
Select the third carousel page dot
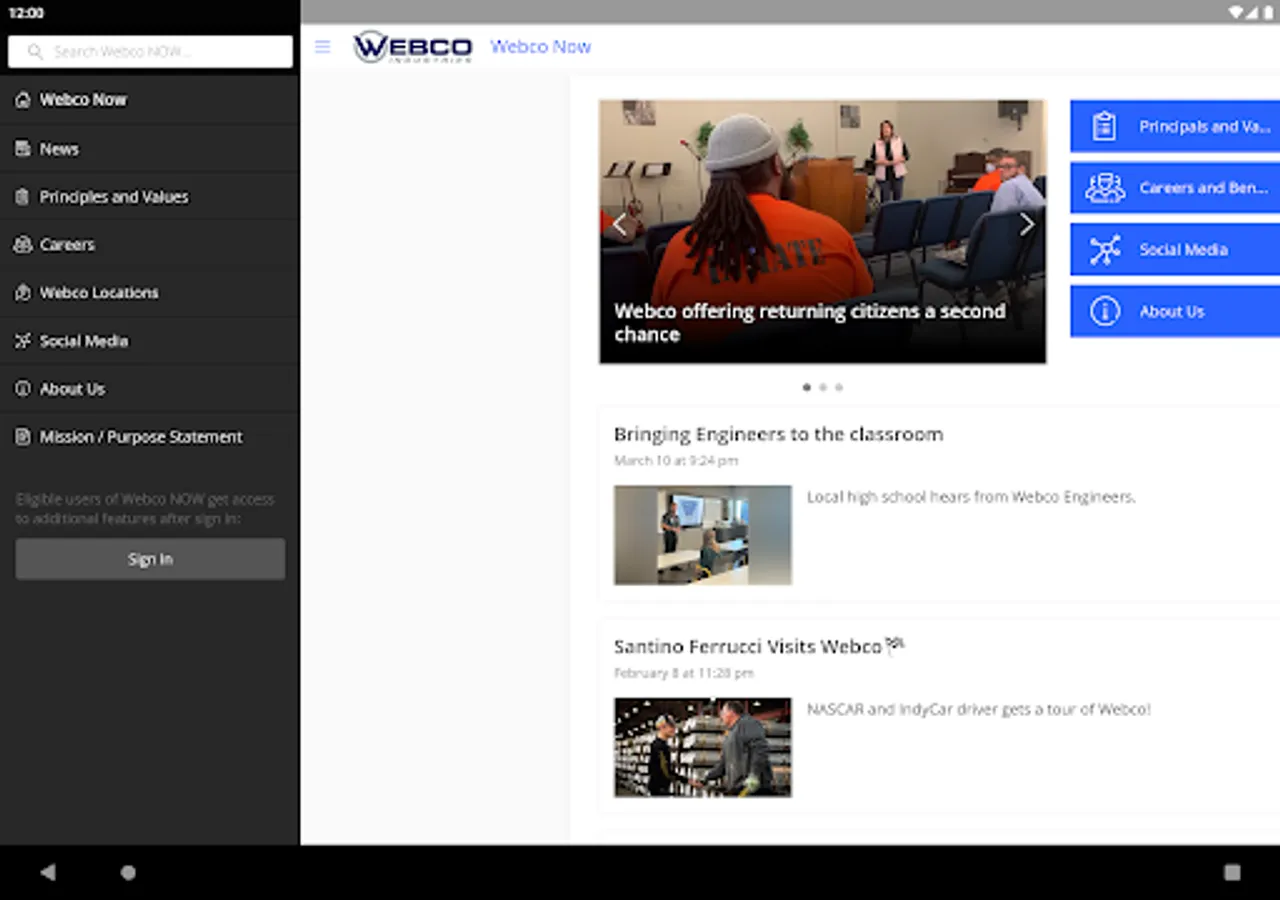click(839, 387)
